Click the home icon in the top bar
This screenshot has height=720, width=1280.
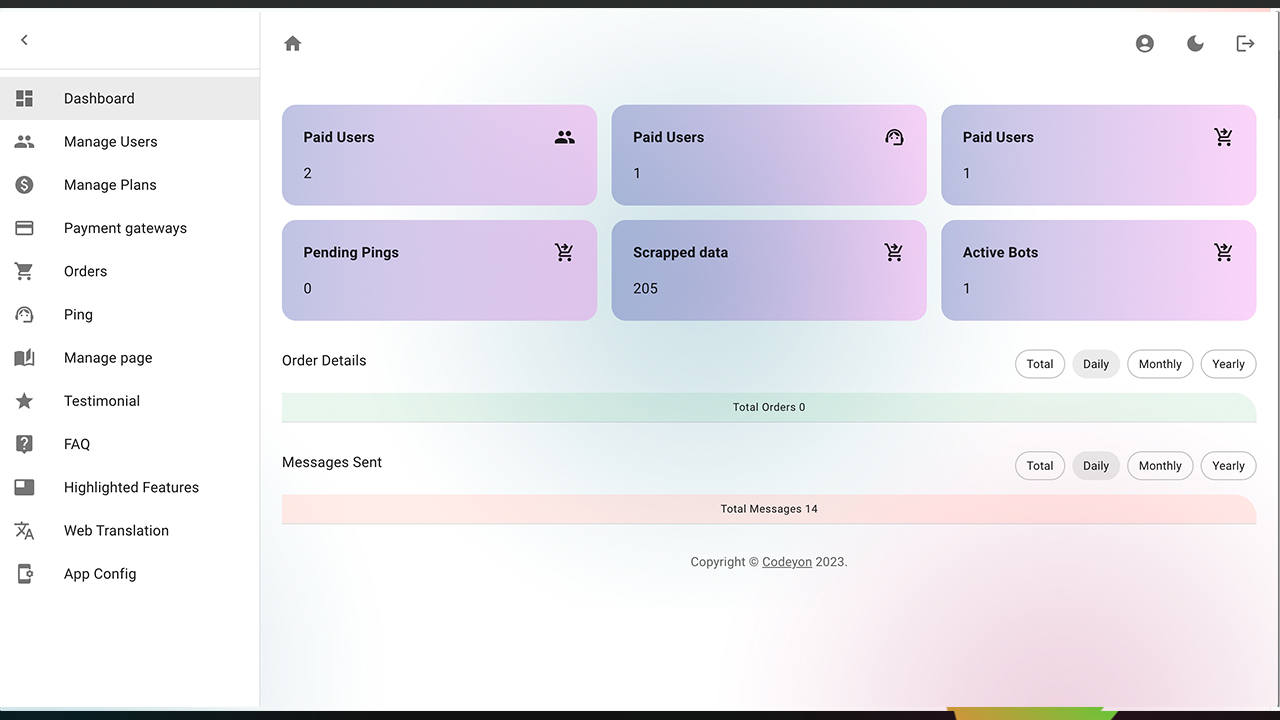pyautogui.click(x=292, y=43)
